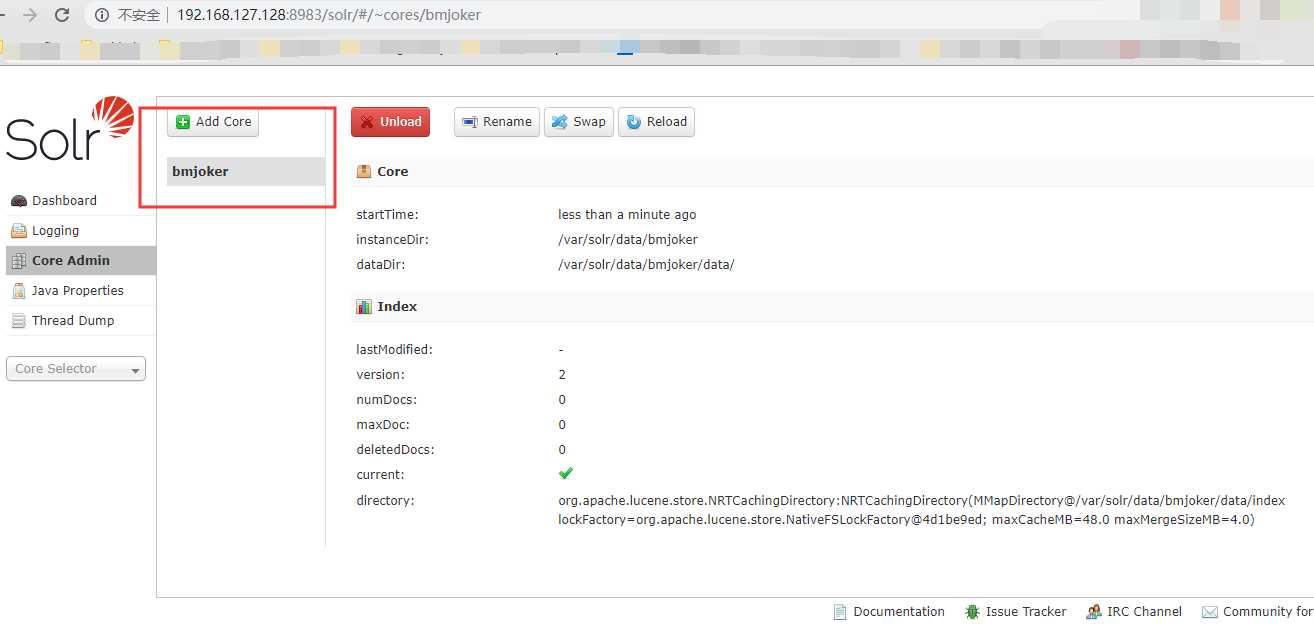Click the Solr logo

coord(70,130)
